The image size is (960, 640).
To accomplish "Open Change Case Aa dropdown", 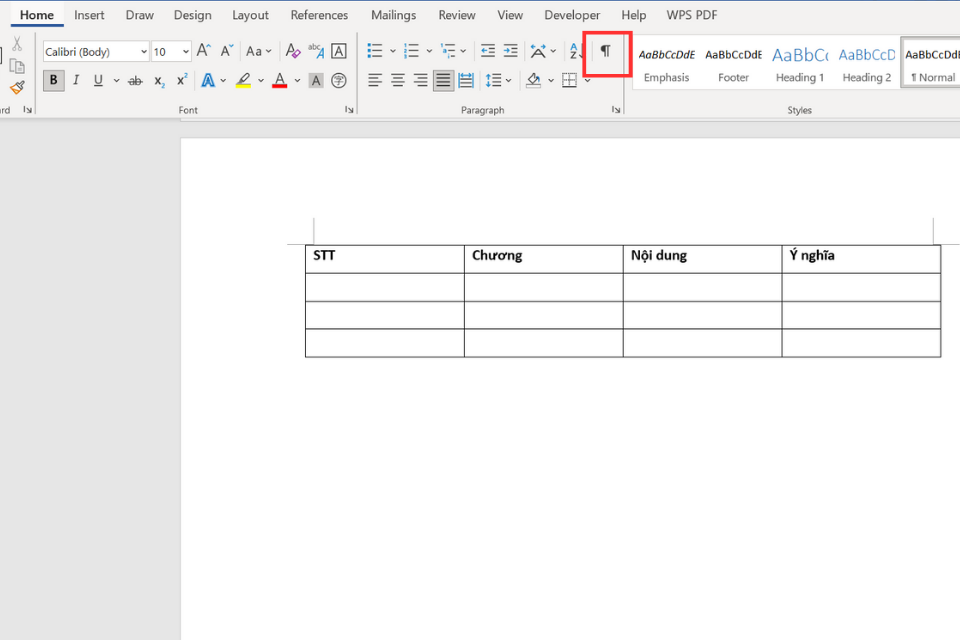I will (258, 51).
